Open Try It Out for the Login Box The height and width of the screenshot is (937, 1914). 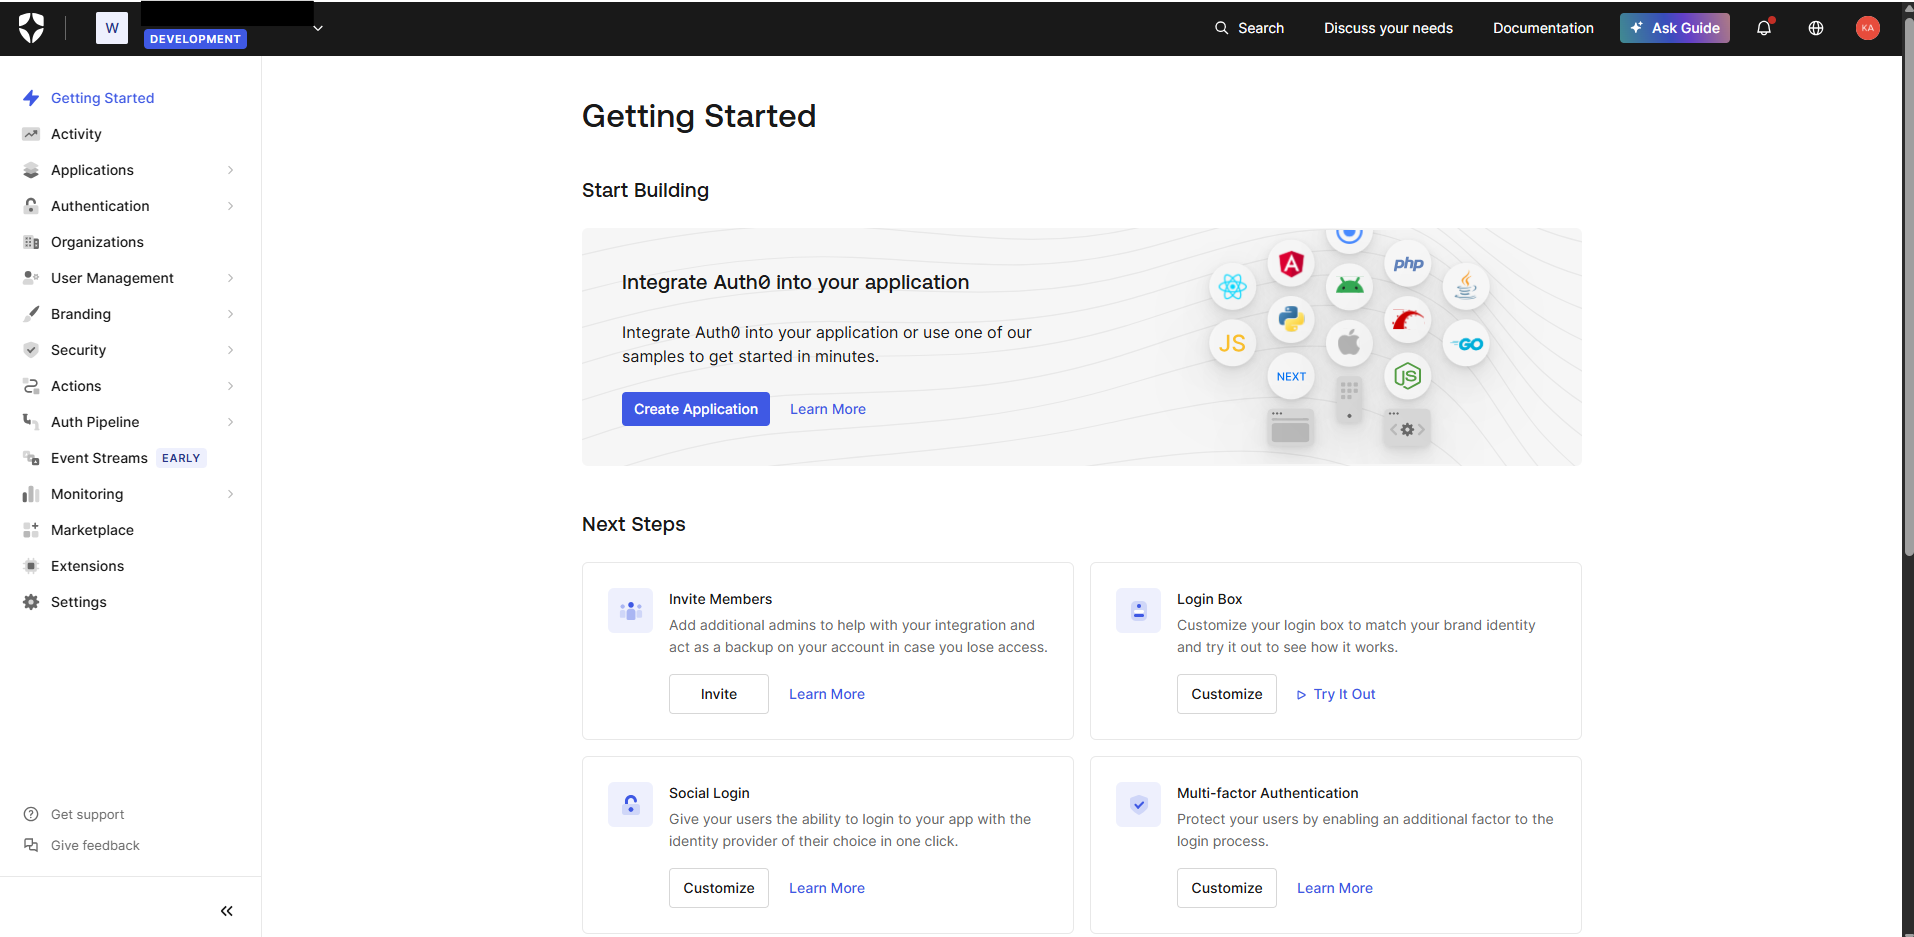click(1335, 693)
